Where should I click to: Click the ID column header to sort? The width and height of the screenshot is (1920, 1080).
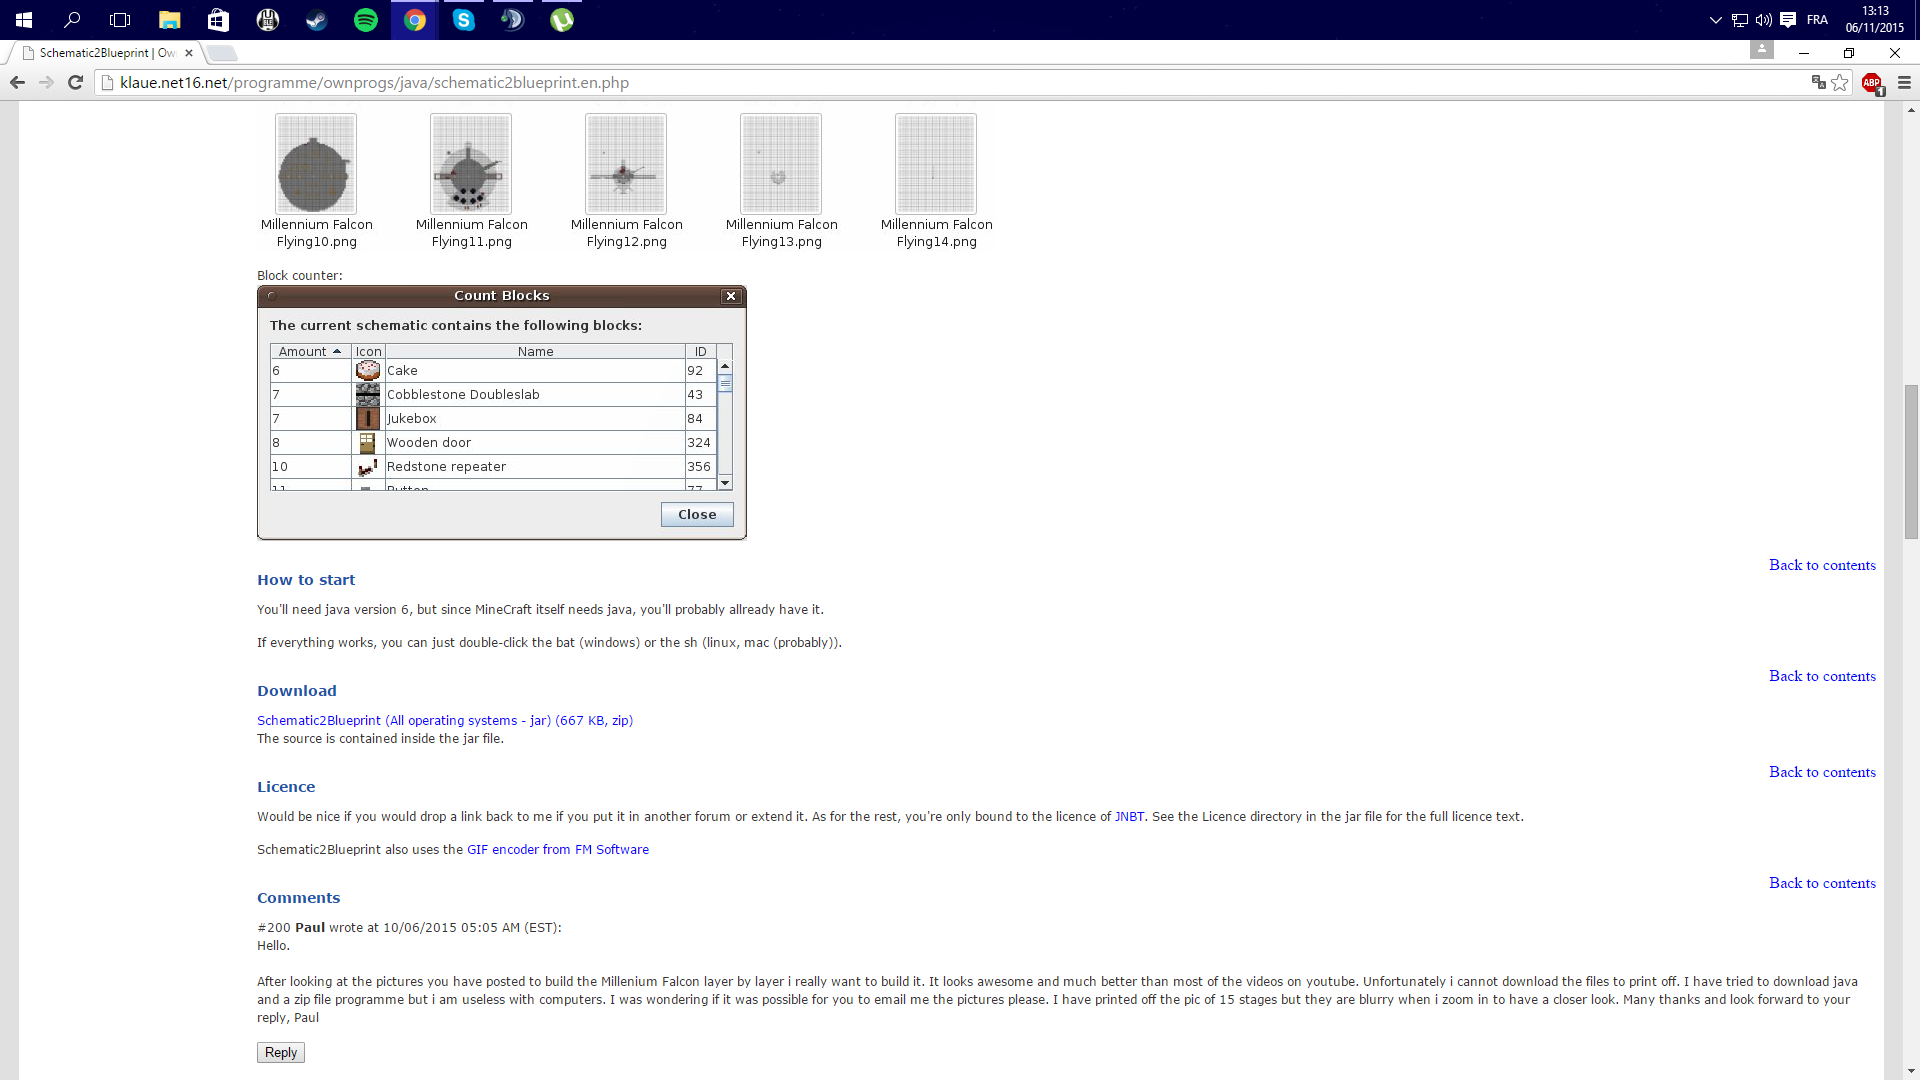coord(699,351)
